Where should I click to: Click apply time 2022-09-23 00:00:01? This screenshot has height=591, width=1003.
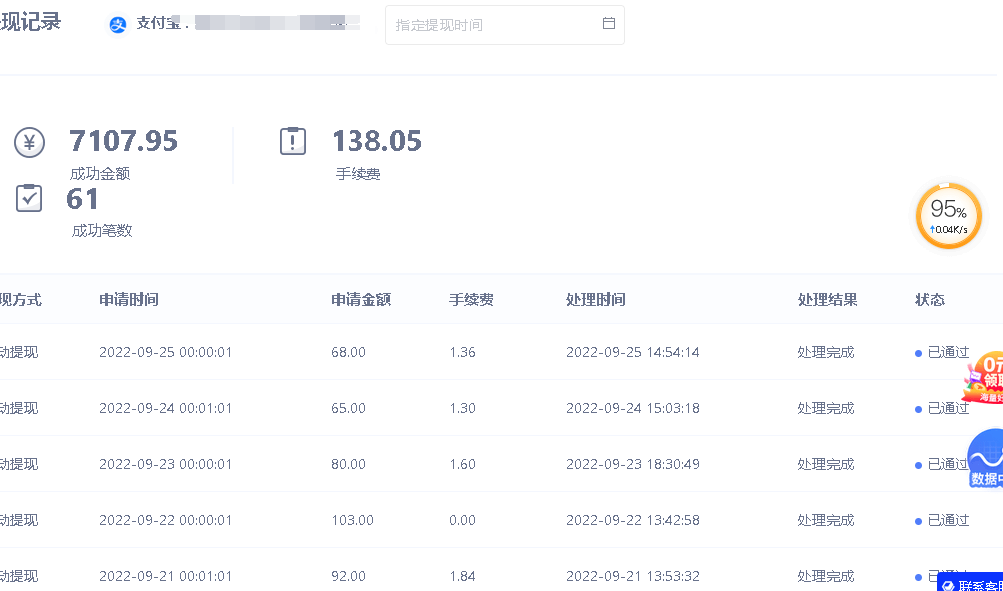pos(166,464)
